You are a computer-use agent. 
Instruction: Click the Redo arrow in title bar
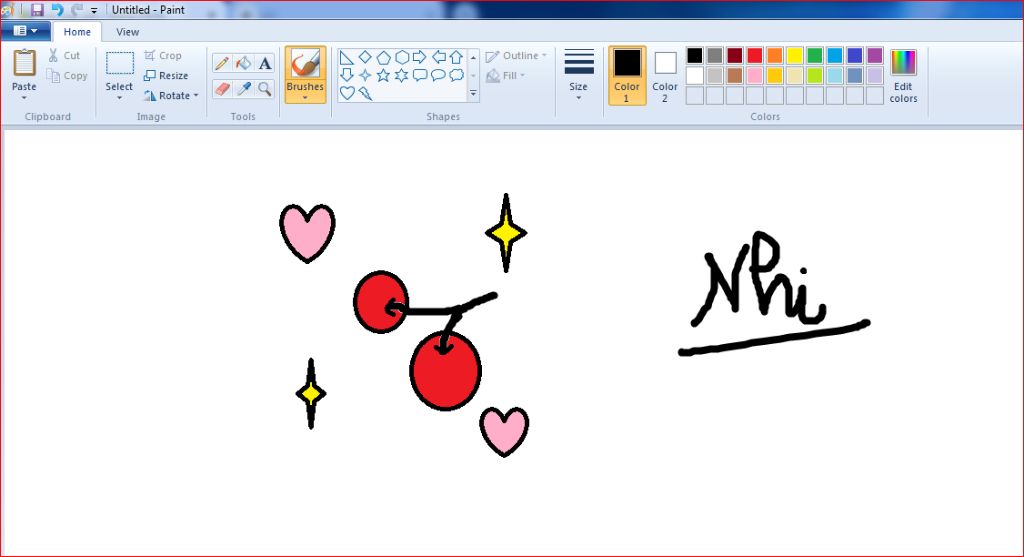[x=76, y=10]
